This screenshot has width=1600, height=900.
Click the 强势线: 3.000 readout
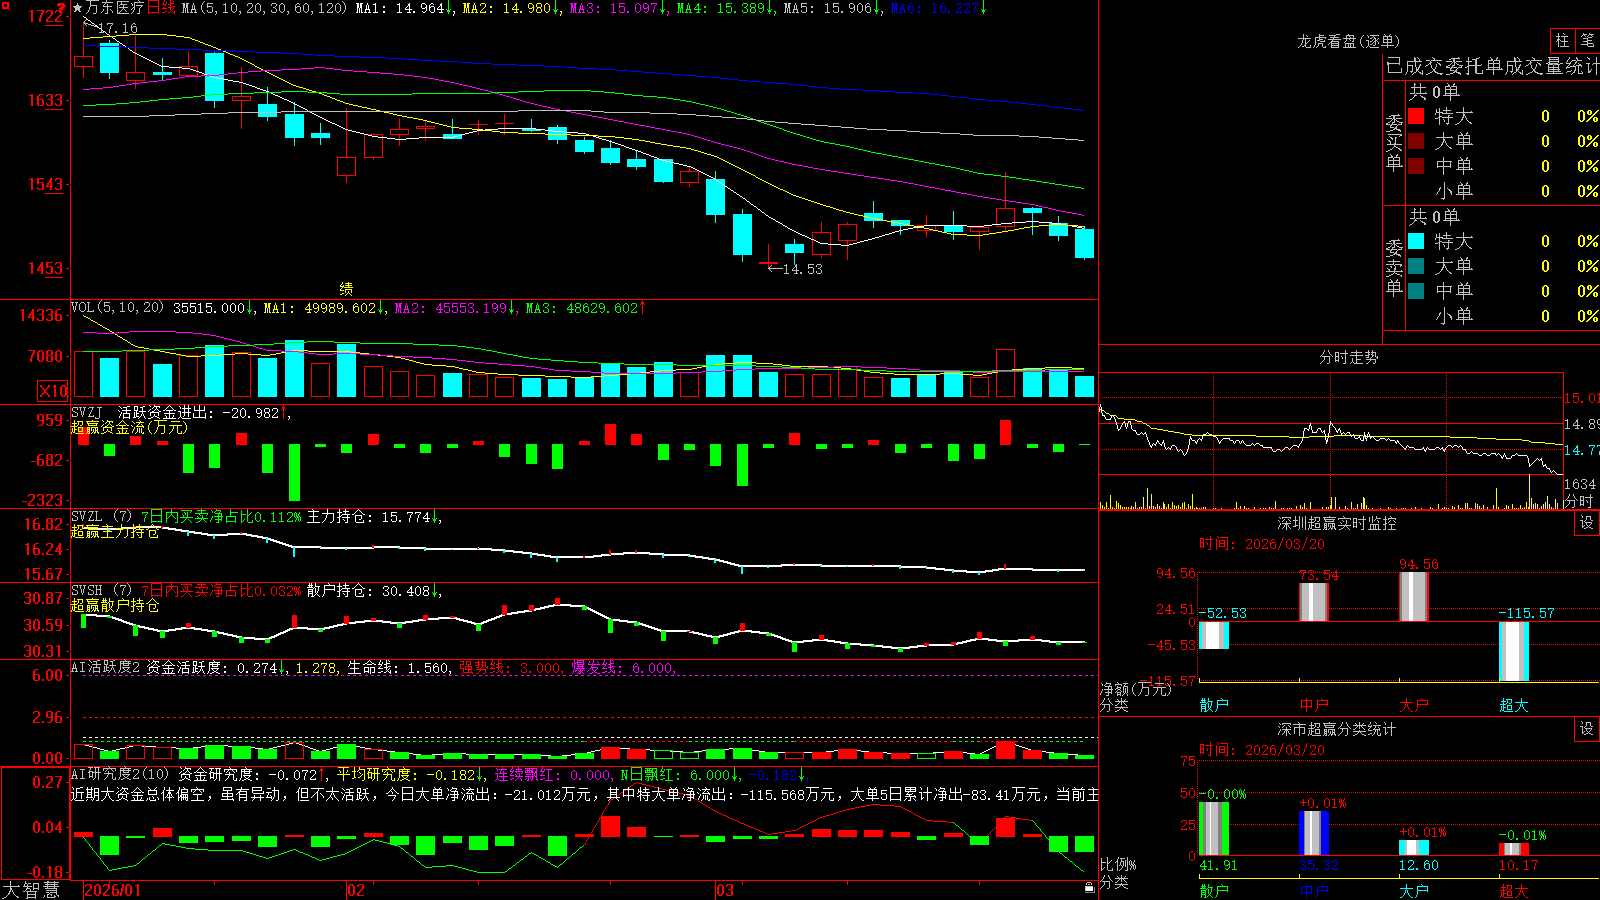tap(510, 667)
